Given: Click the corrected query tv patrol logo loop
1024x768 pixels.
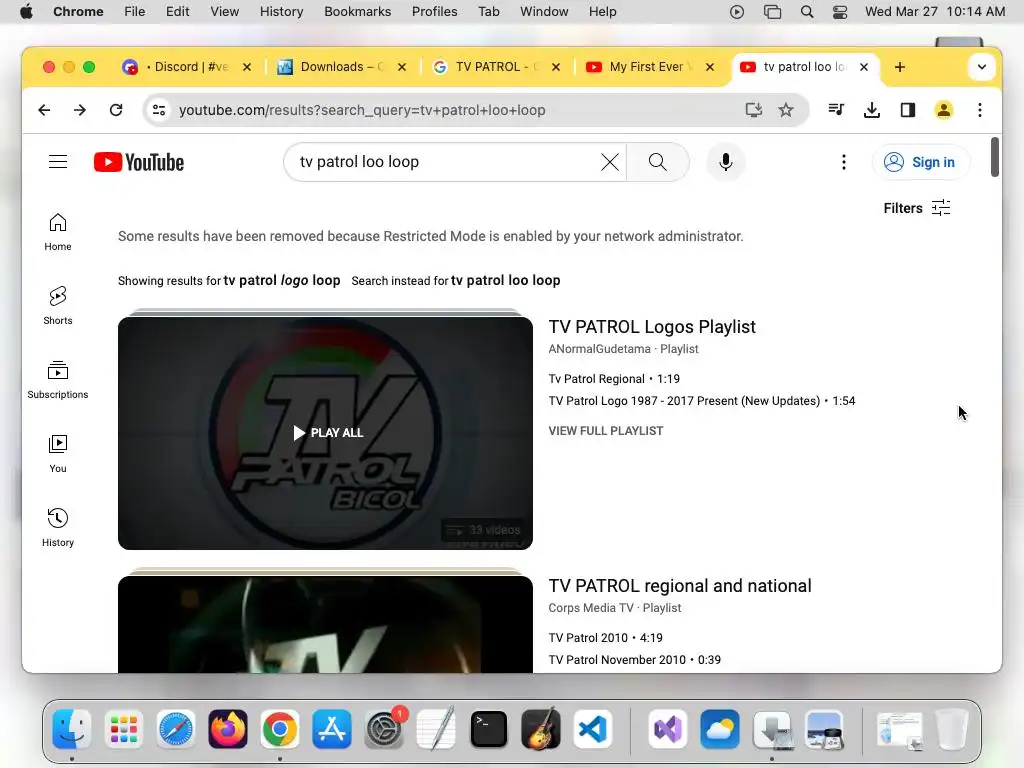Looking at the screenshot, I should pyautogui.click(x=282, y=280).
